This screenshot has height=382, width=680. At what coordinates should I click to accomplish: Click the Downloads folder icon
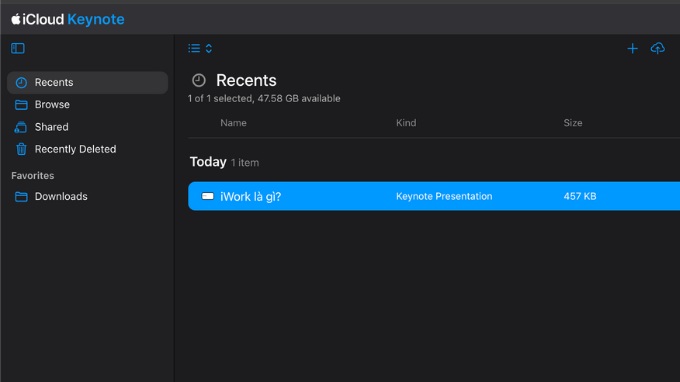pos(21,196)
